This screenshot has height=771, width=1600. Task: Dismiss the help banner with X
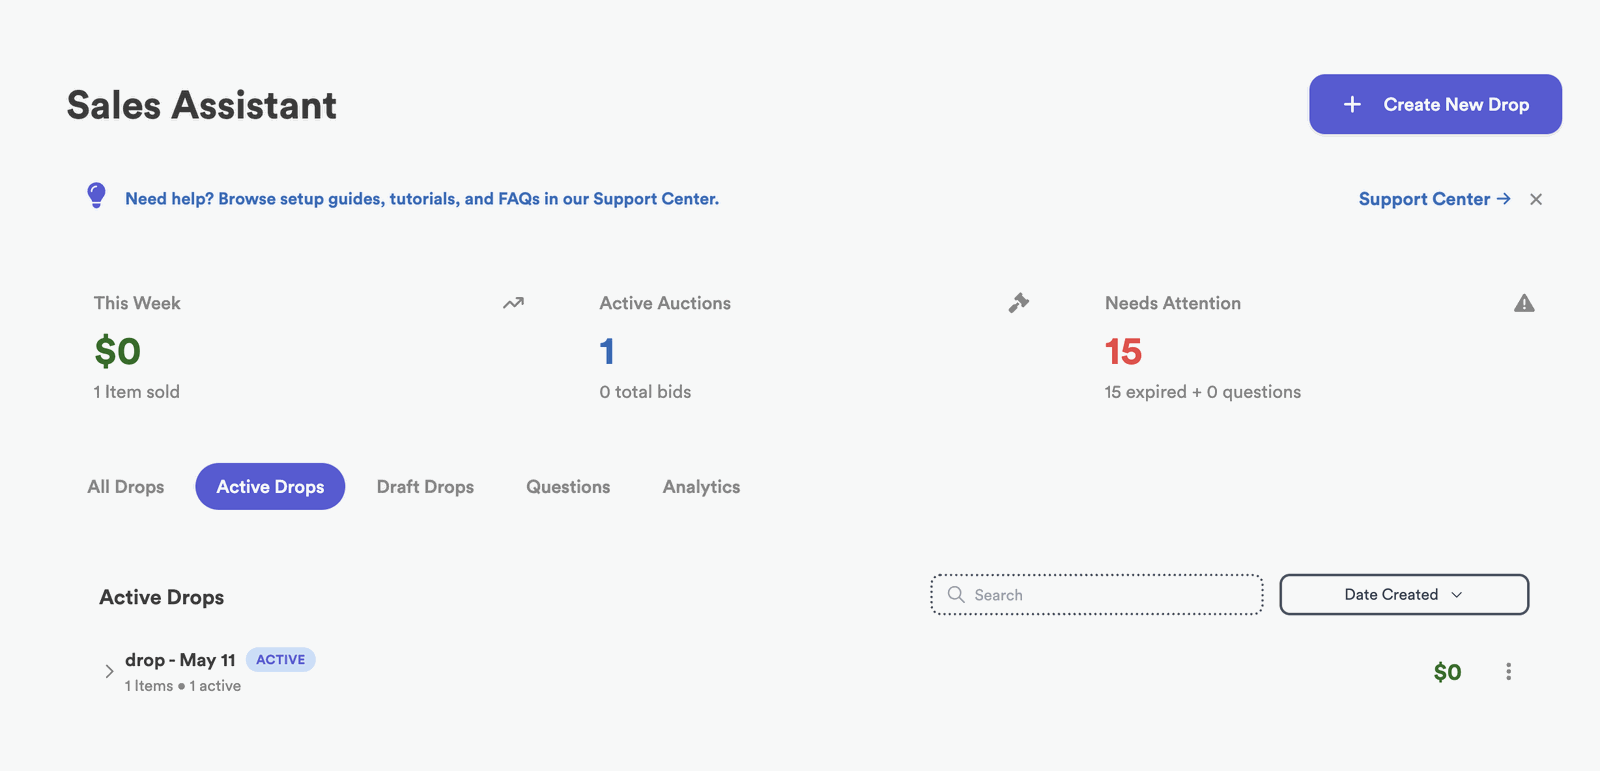[x=1536, y=199]
